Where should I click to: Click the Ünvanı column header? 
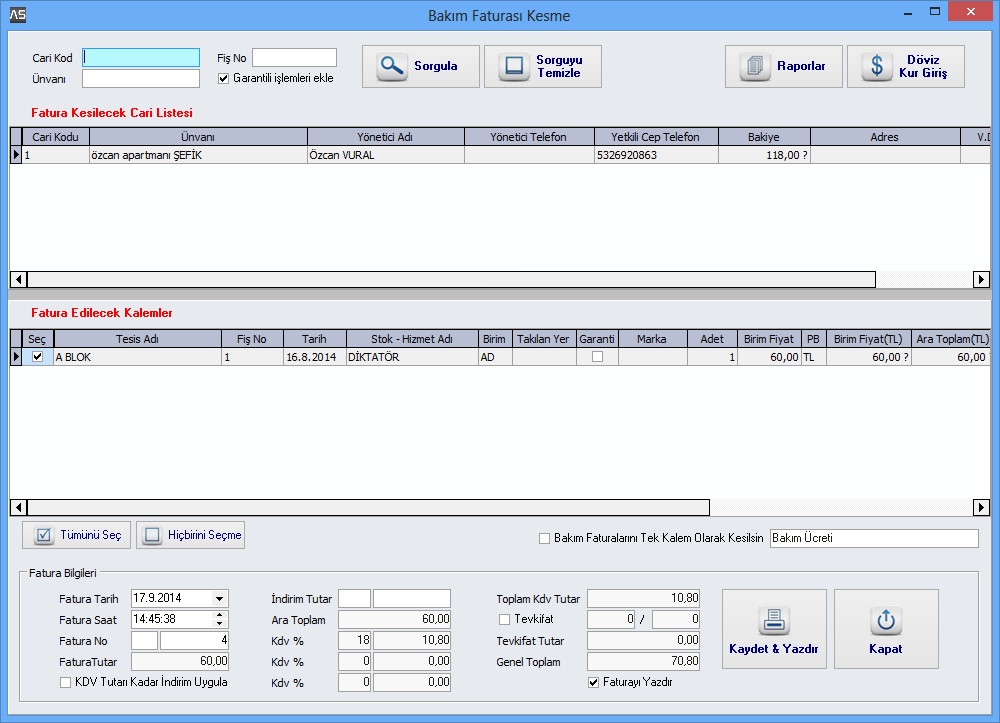(x=198, y=137)
